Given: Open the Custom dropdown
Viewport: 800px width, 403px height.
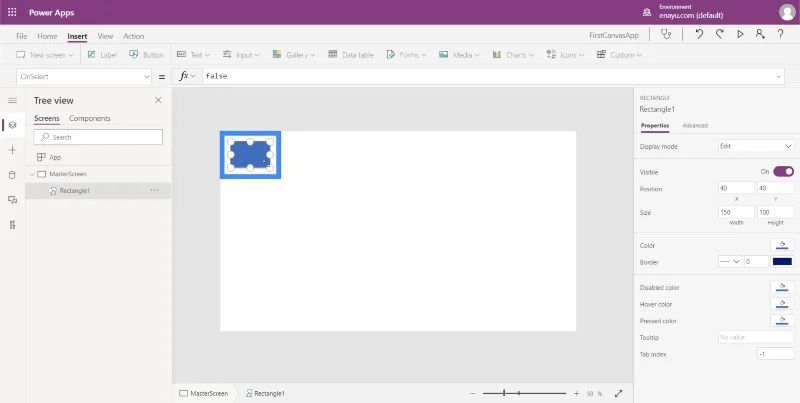Looking at the screenshot, I should (619, 55).
